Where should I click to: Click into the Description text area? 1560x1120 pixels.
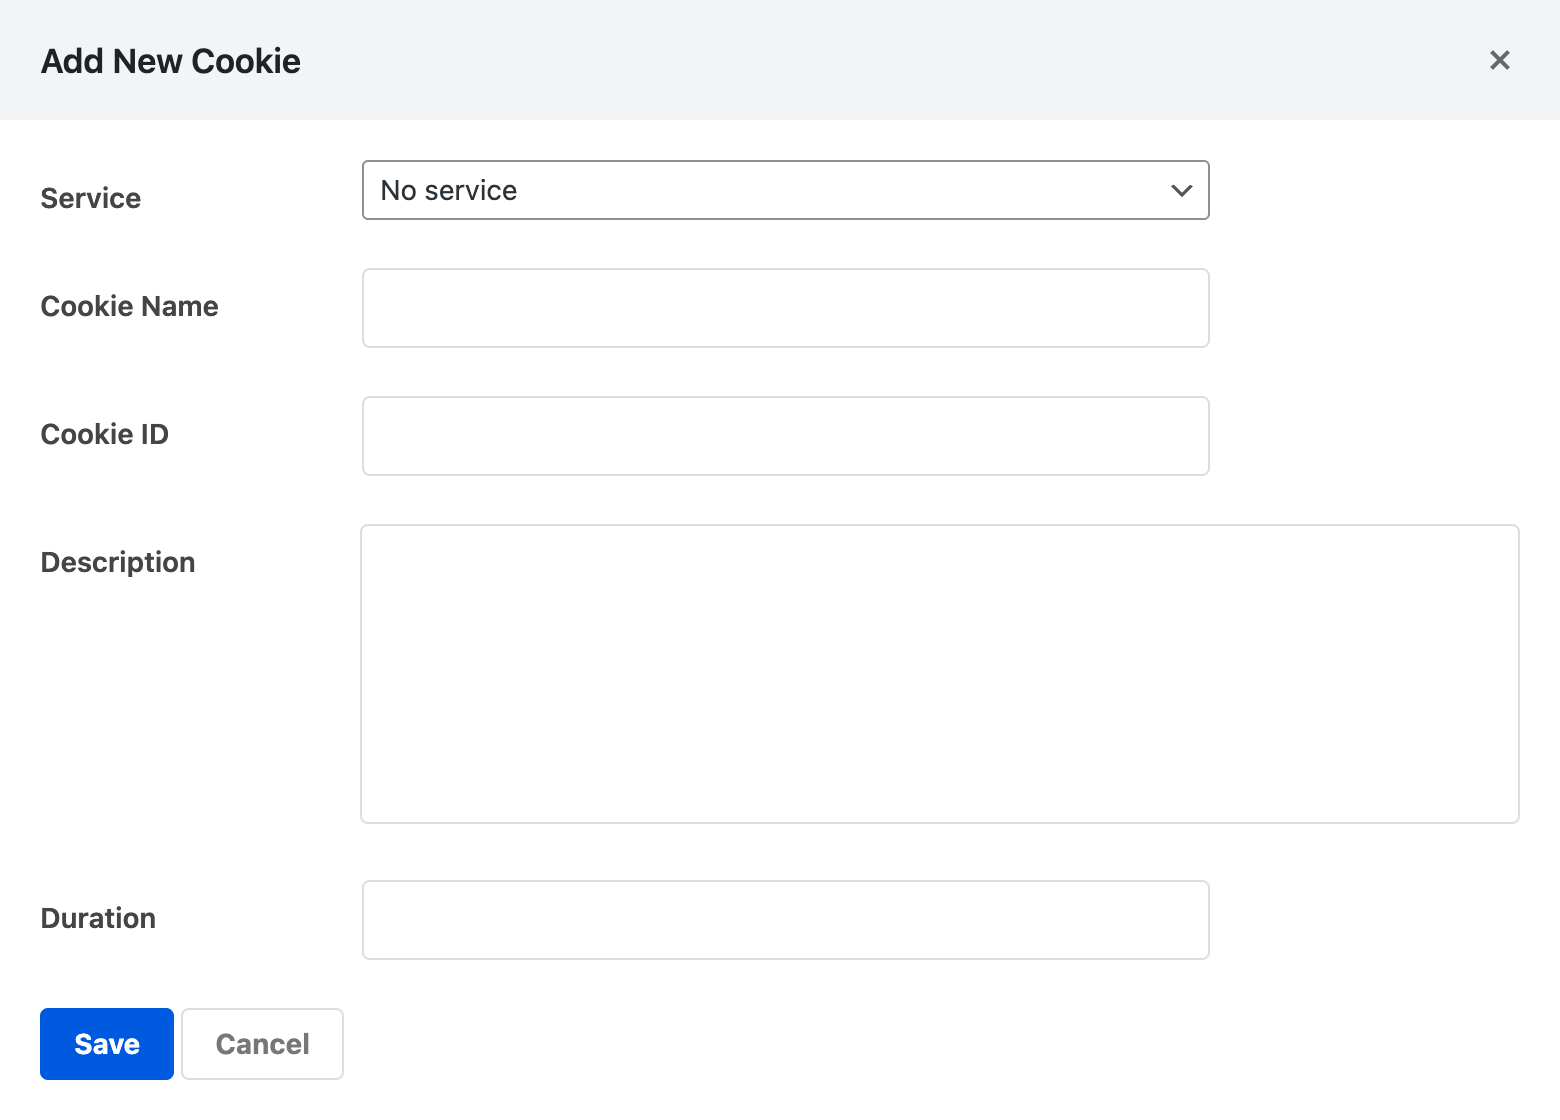[940, 672]
